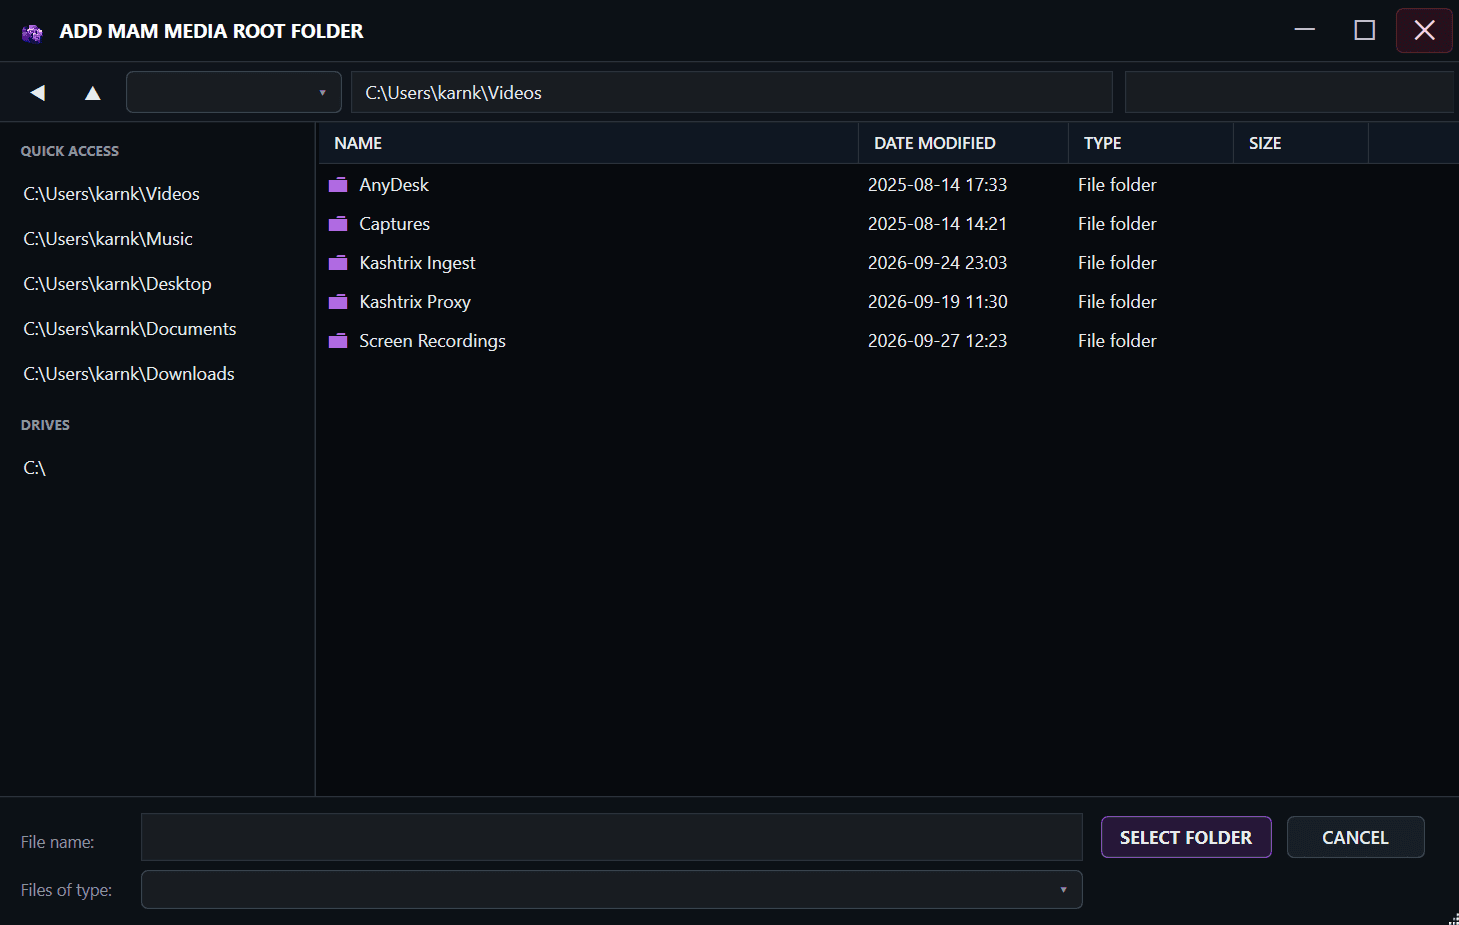Screen dimensions: 1459x925
Task: Go back with the left arrow icon
Action: [x=38, y=92]
